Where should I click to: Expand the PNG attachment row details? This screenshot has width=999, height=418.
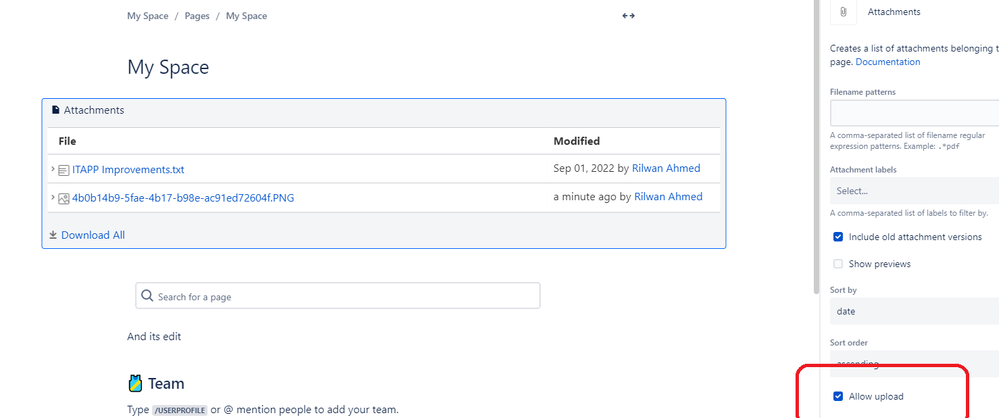click(x=52, y=198)
